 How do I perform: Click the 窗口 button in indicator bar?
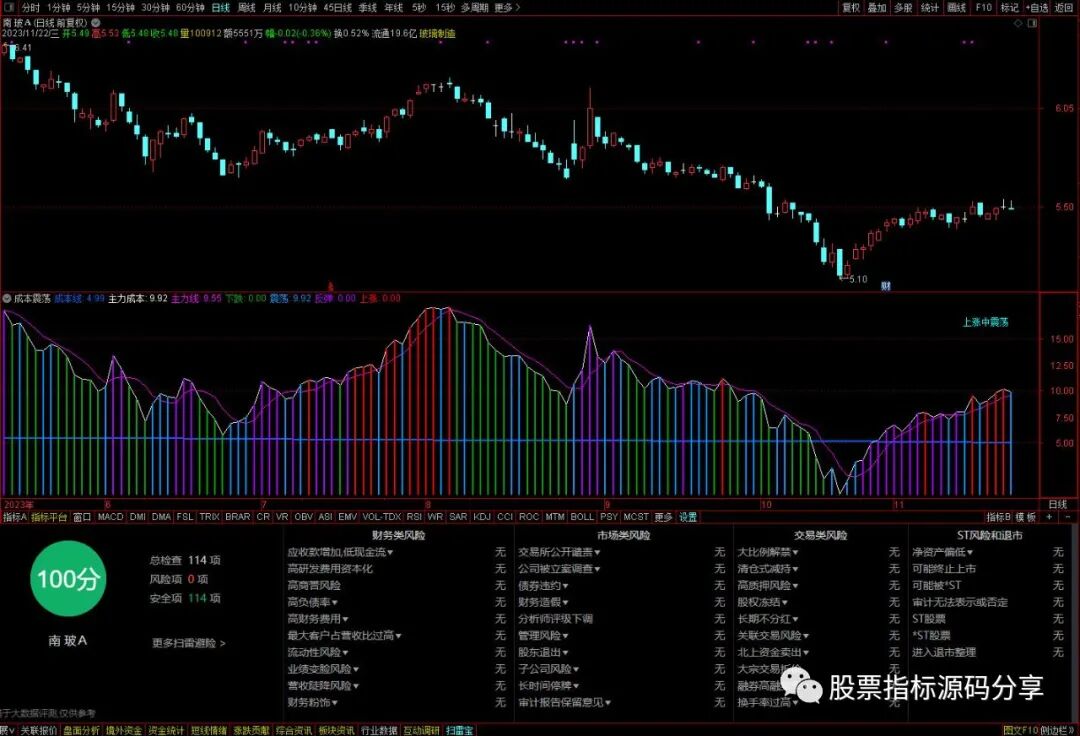(x=82, y=517)
